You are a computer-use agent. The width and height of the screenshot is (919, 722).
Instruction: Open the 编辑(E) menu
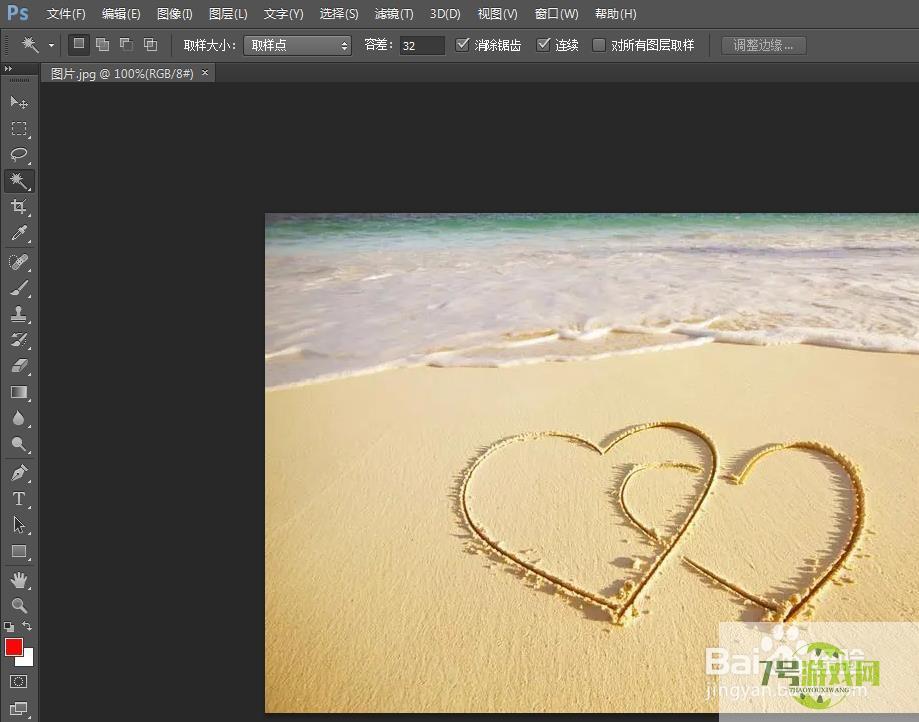121,13
